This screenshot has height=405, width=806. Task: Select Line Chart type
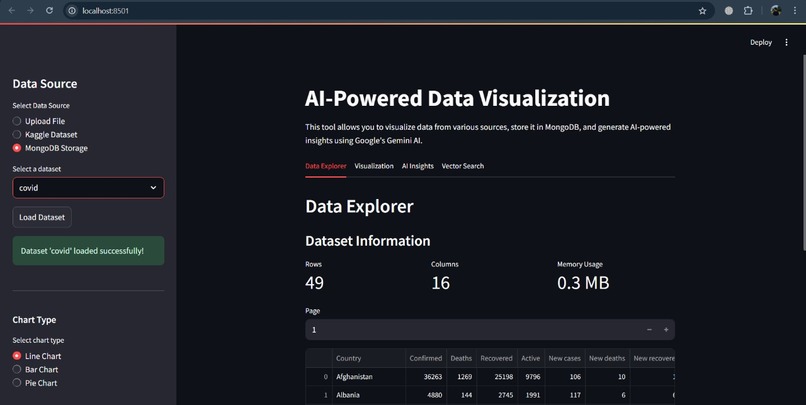click(36, 356)
